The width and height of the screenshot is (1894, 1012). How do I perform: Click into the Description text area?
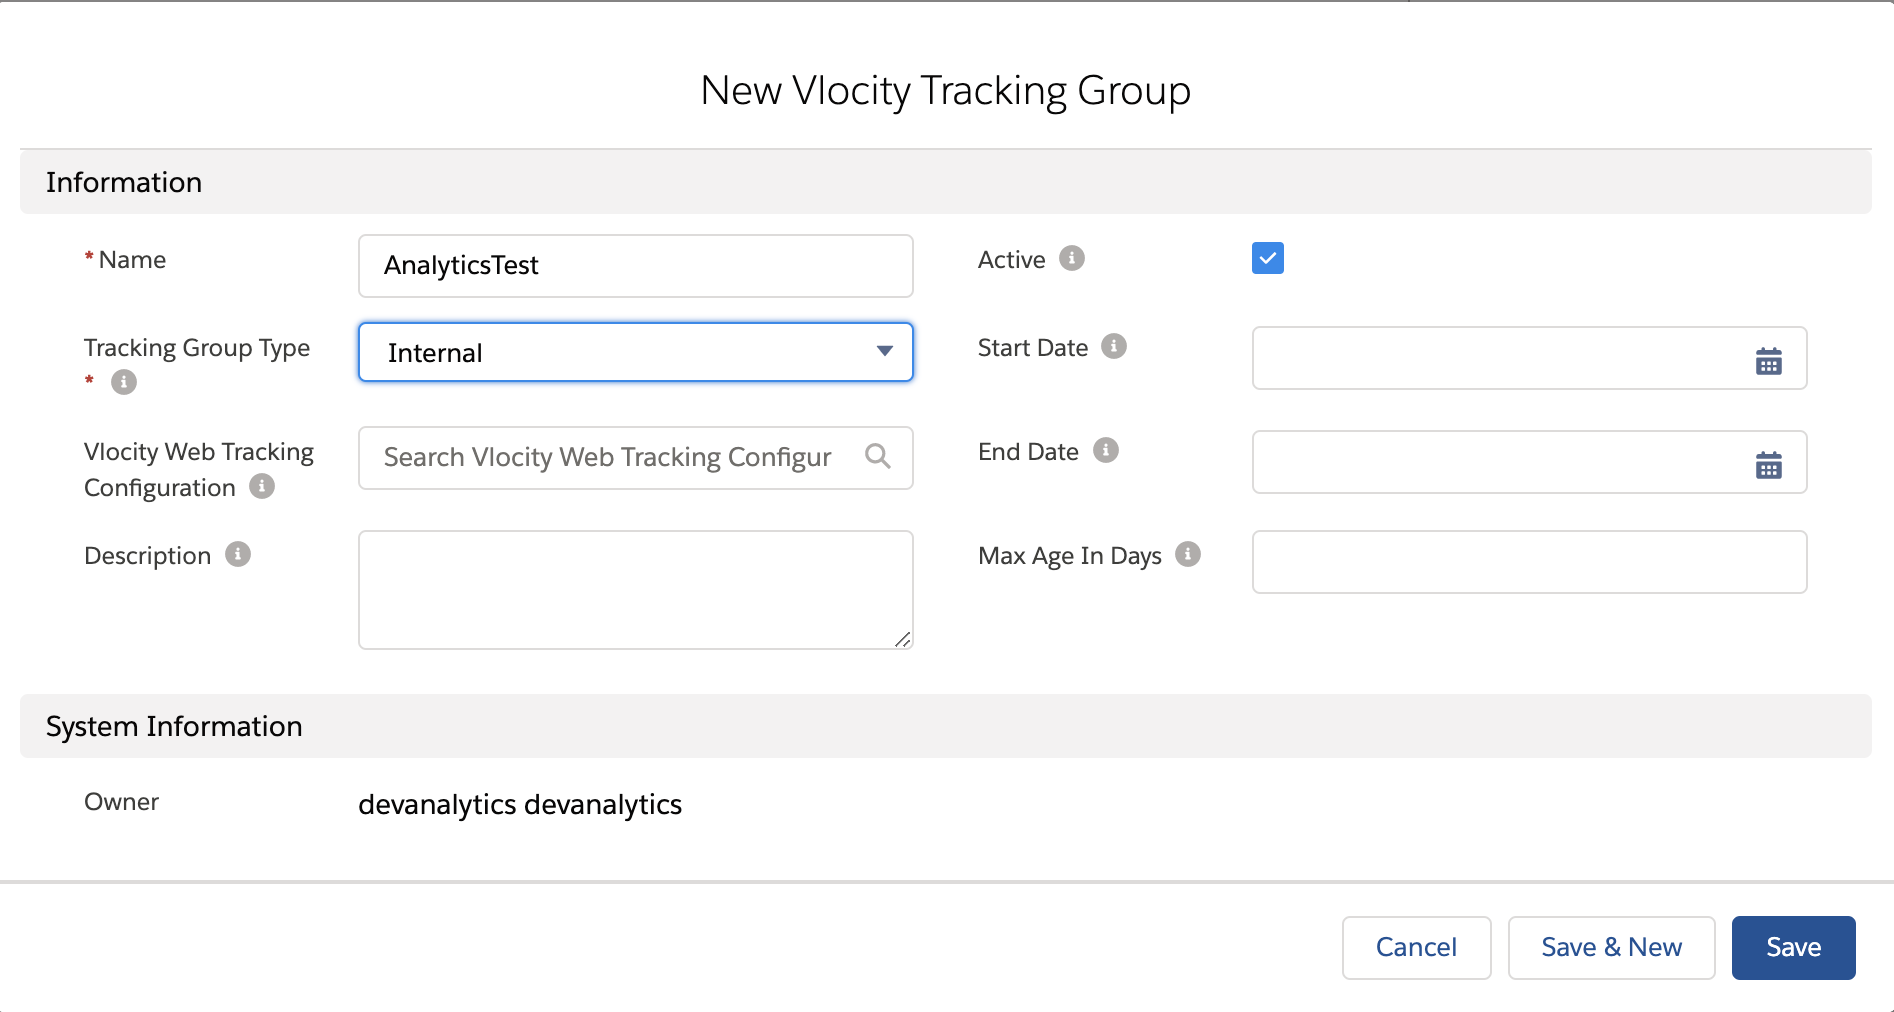636,590
